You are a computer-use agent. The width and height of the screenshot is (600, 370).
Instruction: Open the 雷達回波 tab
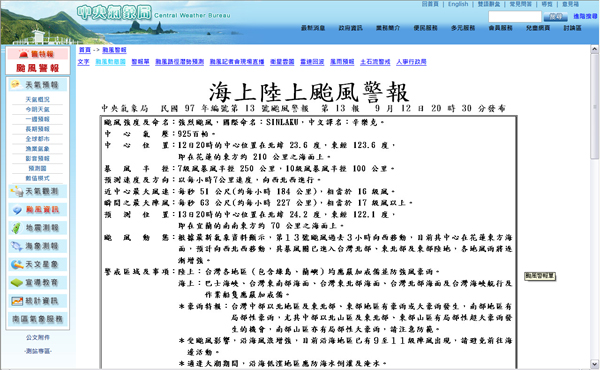tap(312, 62)
